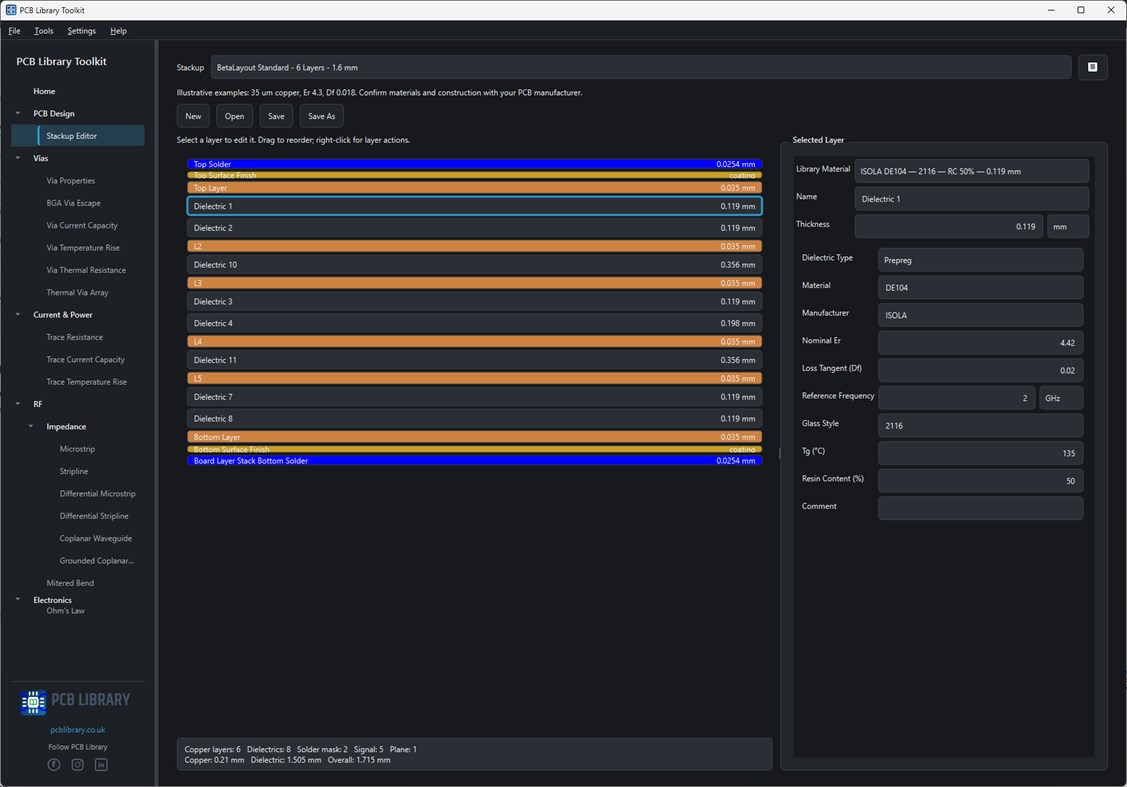The height and width of the screenshot is (787, 1127).
Task: Open the Help menu
Action: pyautogui.click(x=119, y=31)
